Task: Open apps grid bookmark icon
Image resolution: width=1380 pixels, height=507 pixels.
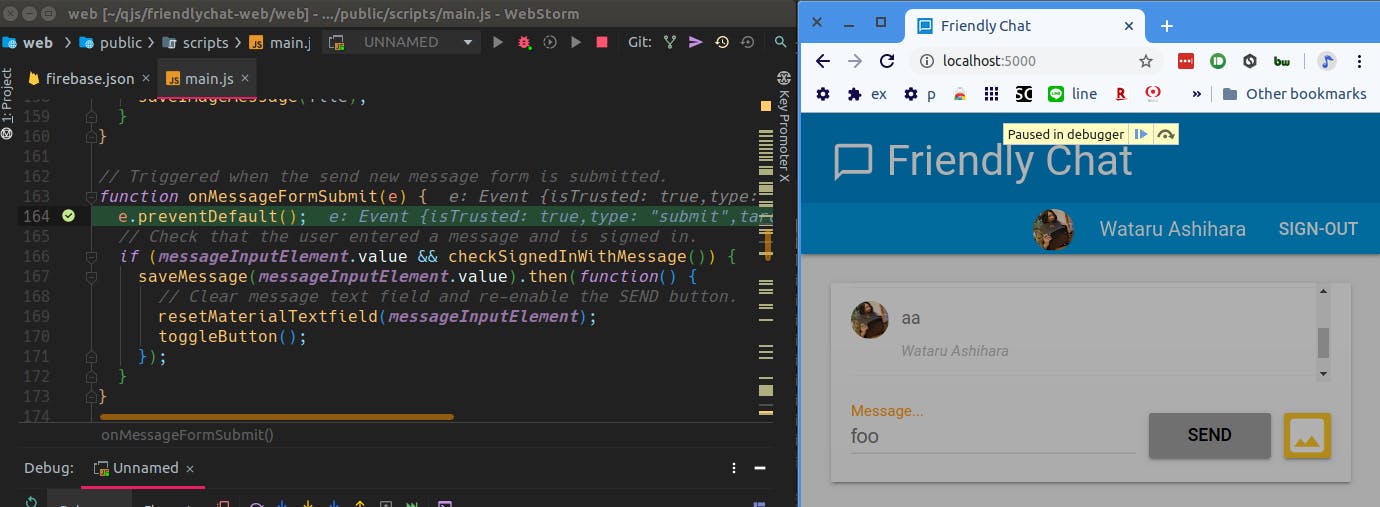Action: 991,94
